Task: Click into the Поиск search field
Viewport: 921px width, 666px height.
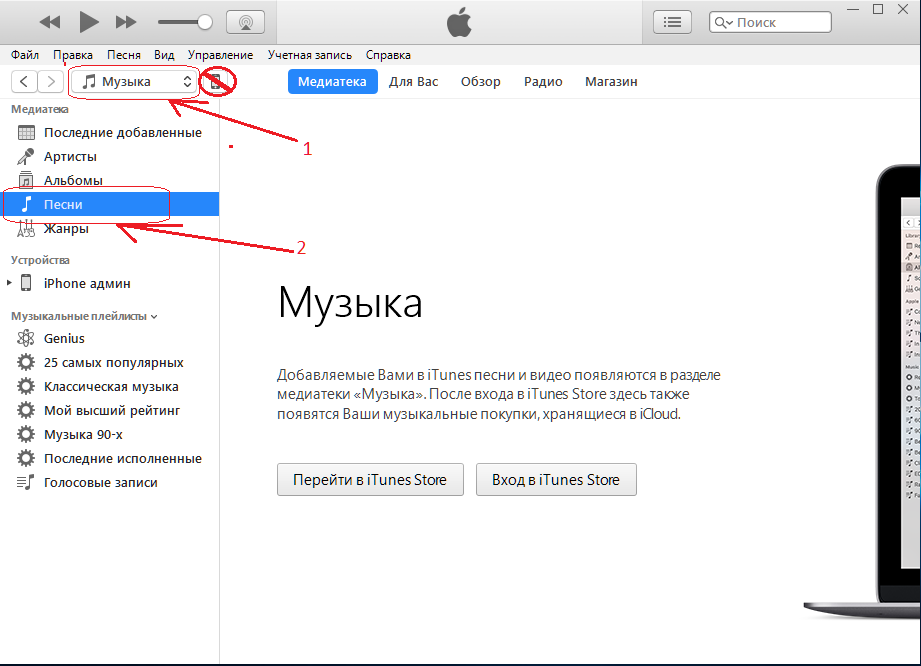Action: 770,22
